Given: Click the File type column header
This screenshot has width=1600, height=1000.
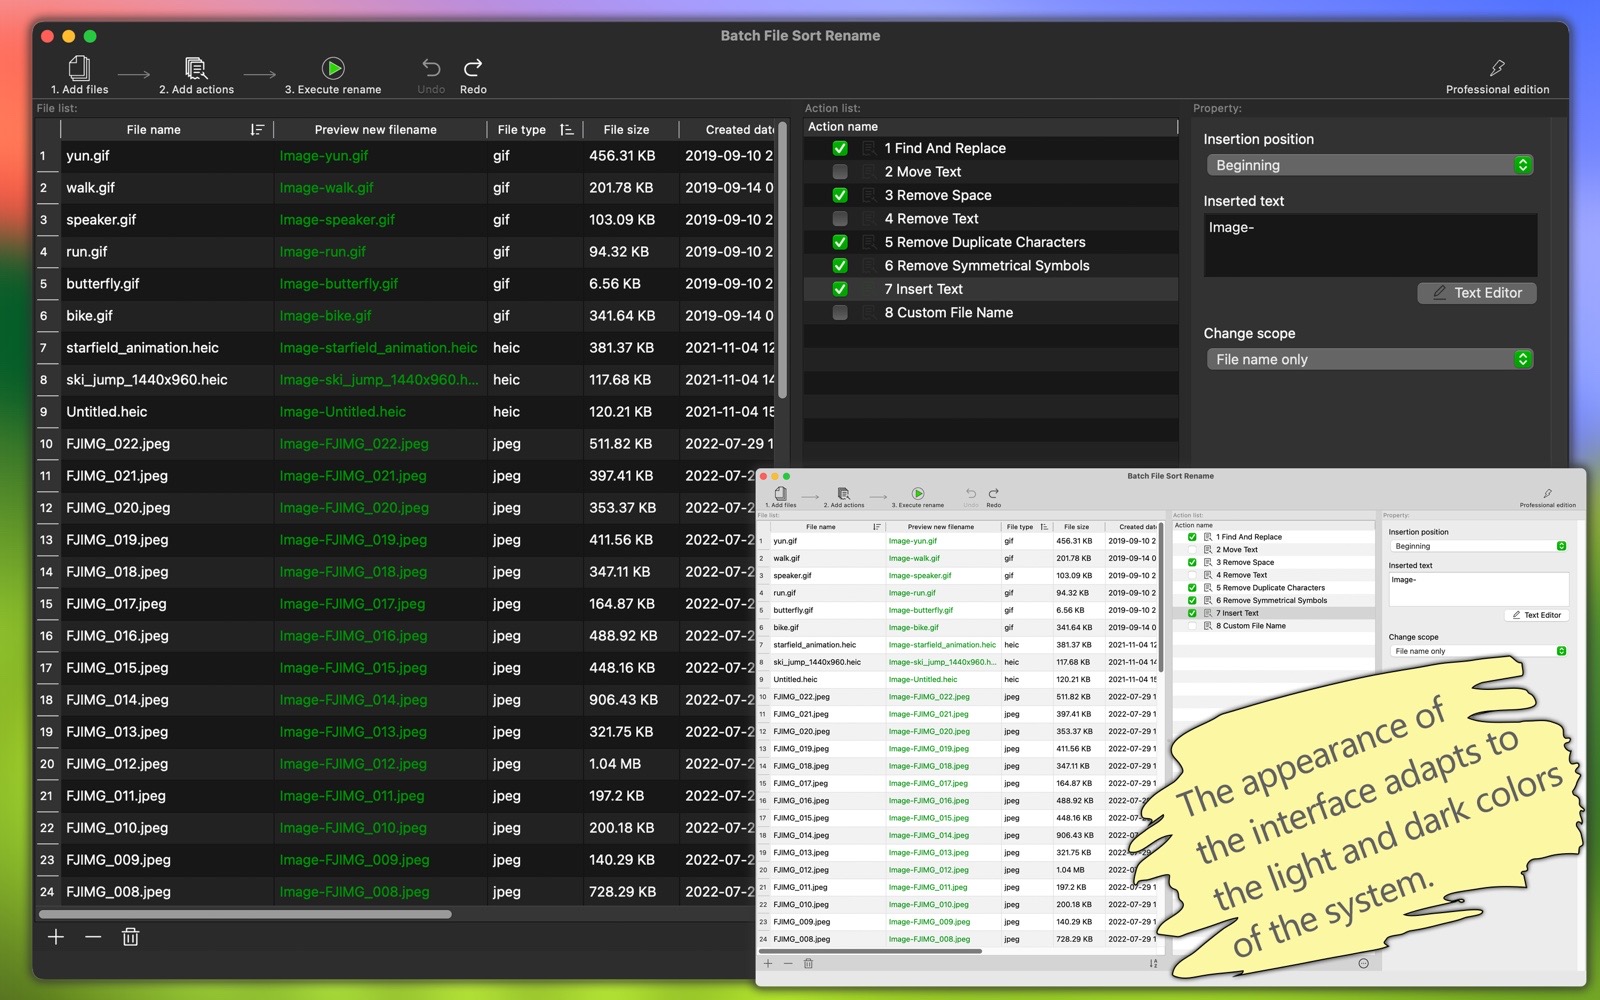Looking at the screenshot, I should click(522, 130).
